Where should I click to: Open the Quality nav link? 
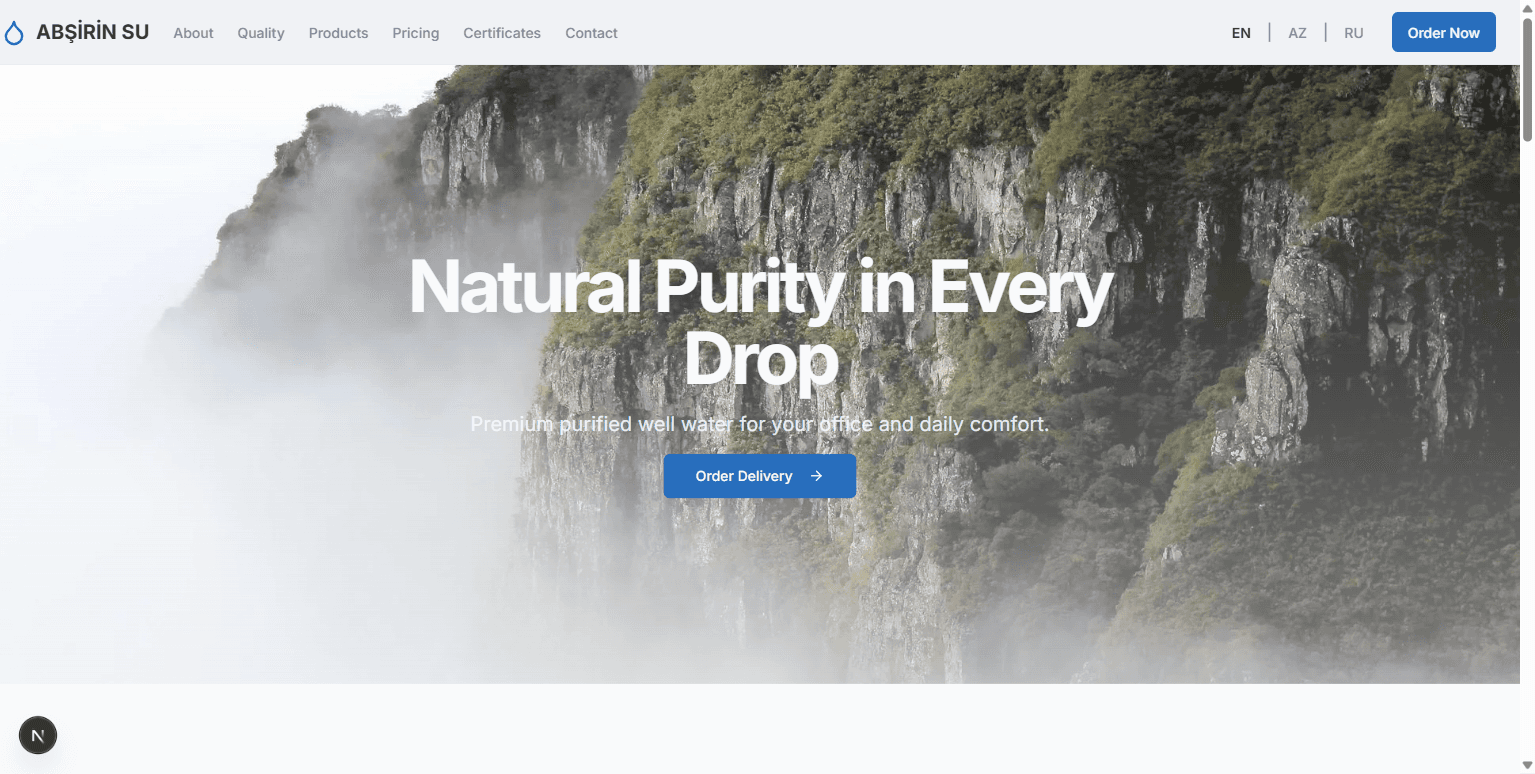(261, 33)
